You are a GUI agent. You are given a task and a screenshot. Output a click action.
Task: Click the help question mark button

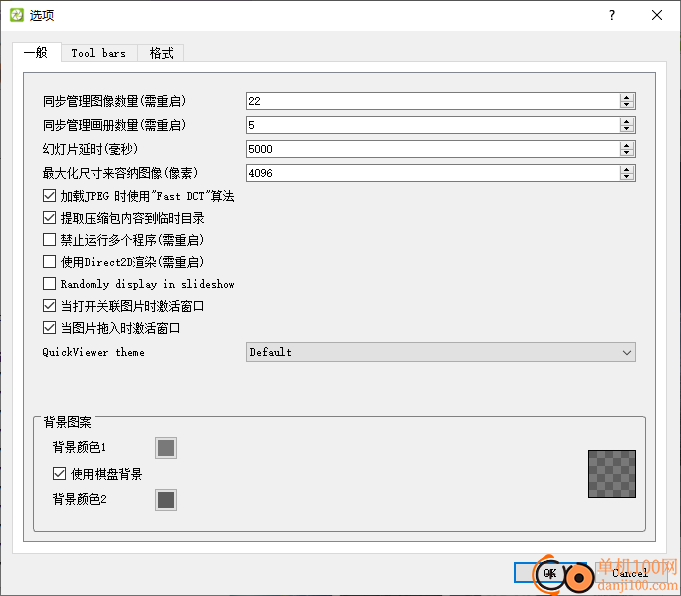tap(612, 15)
